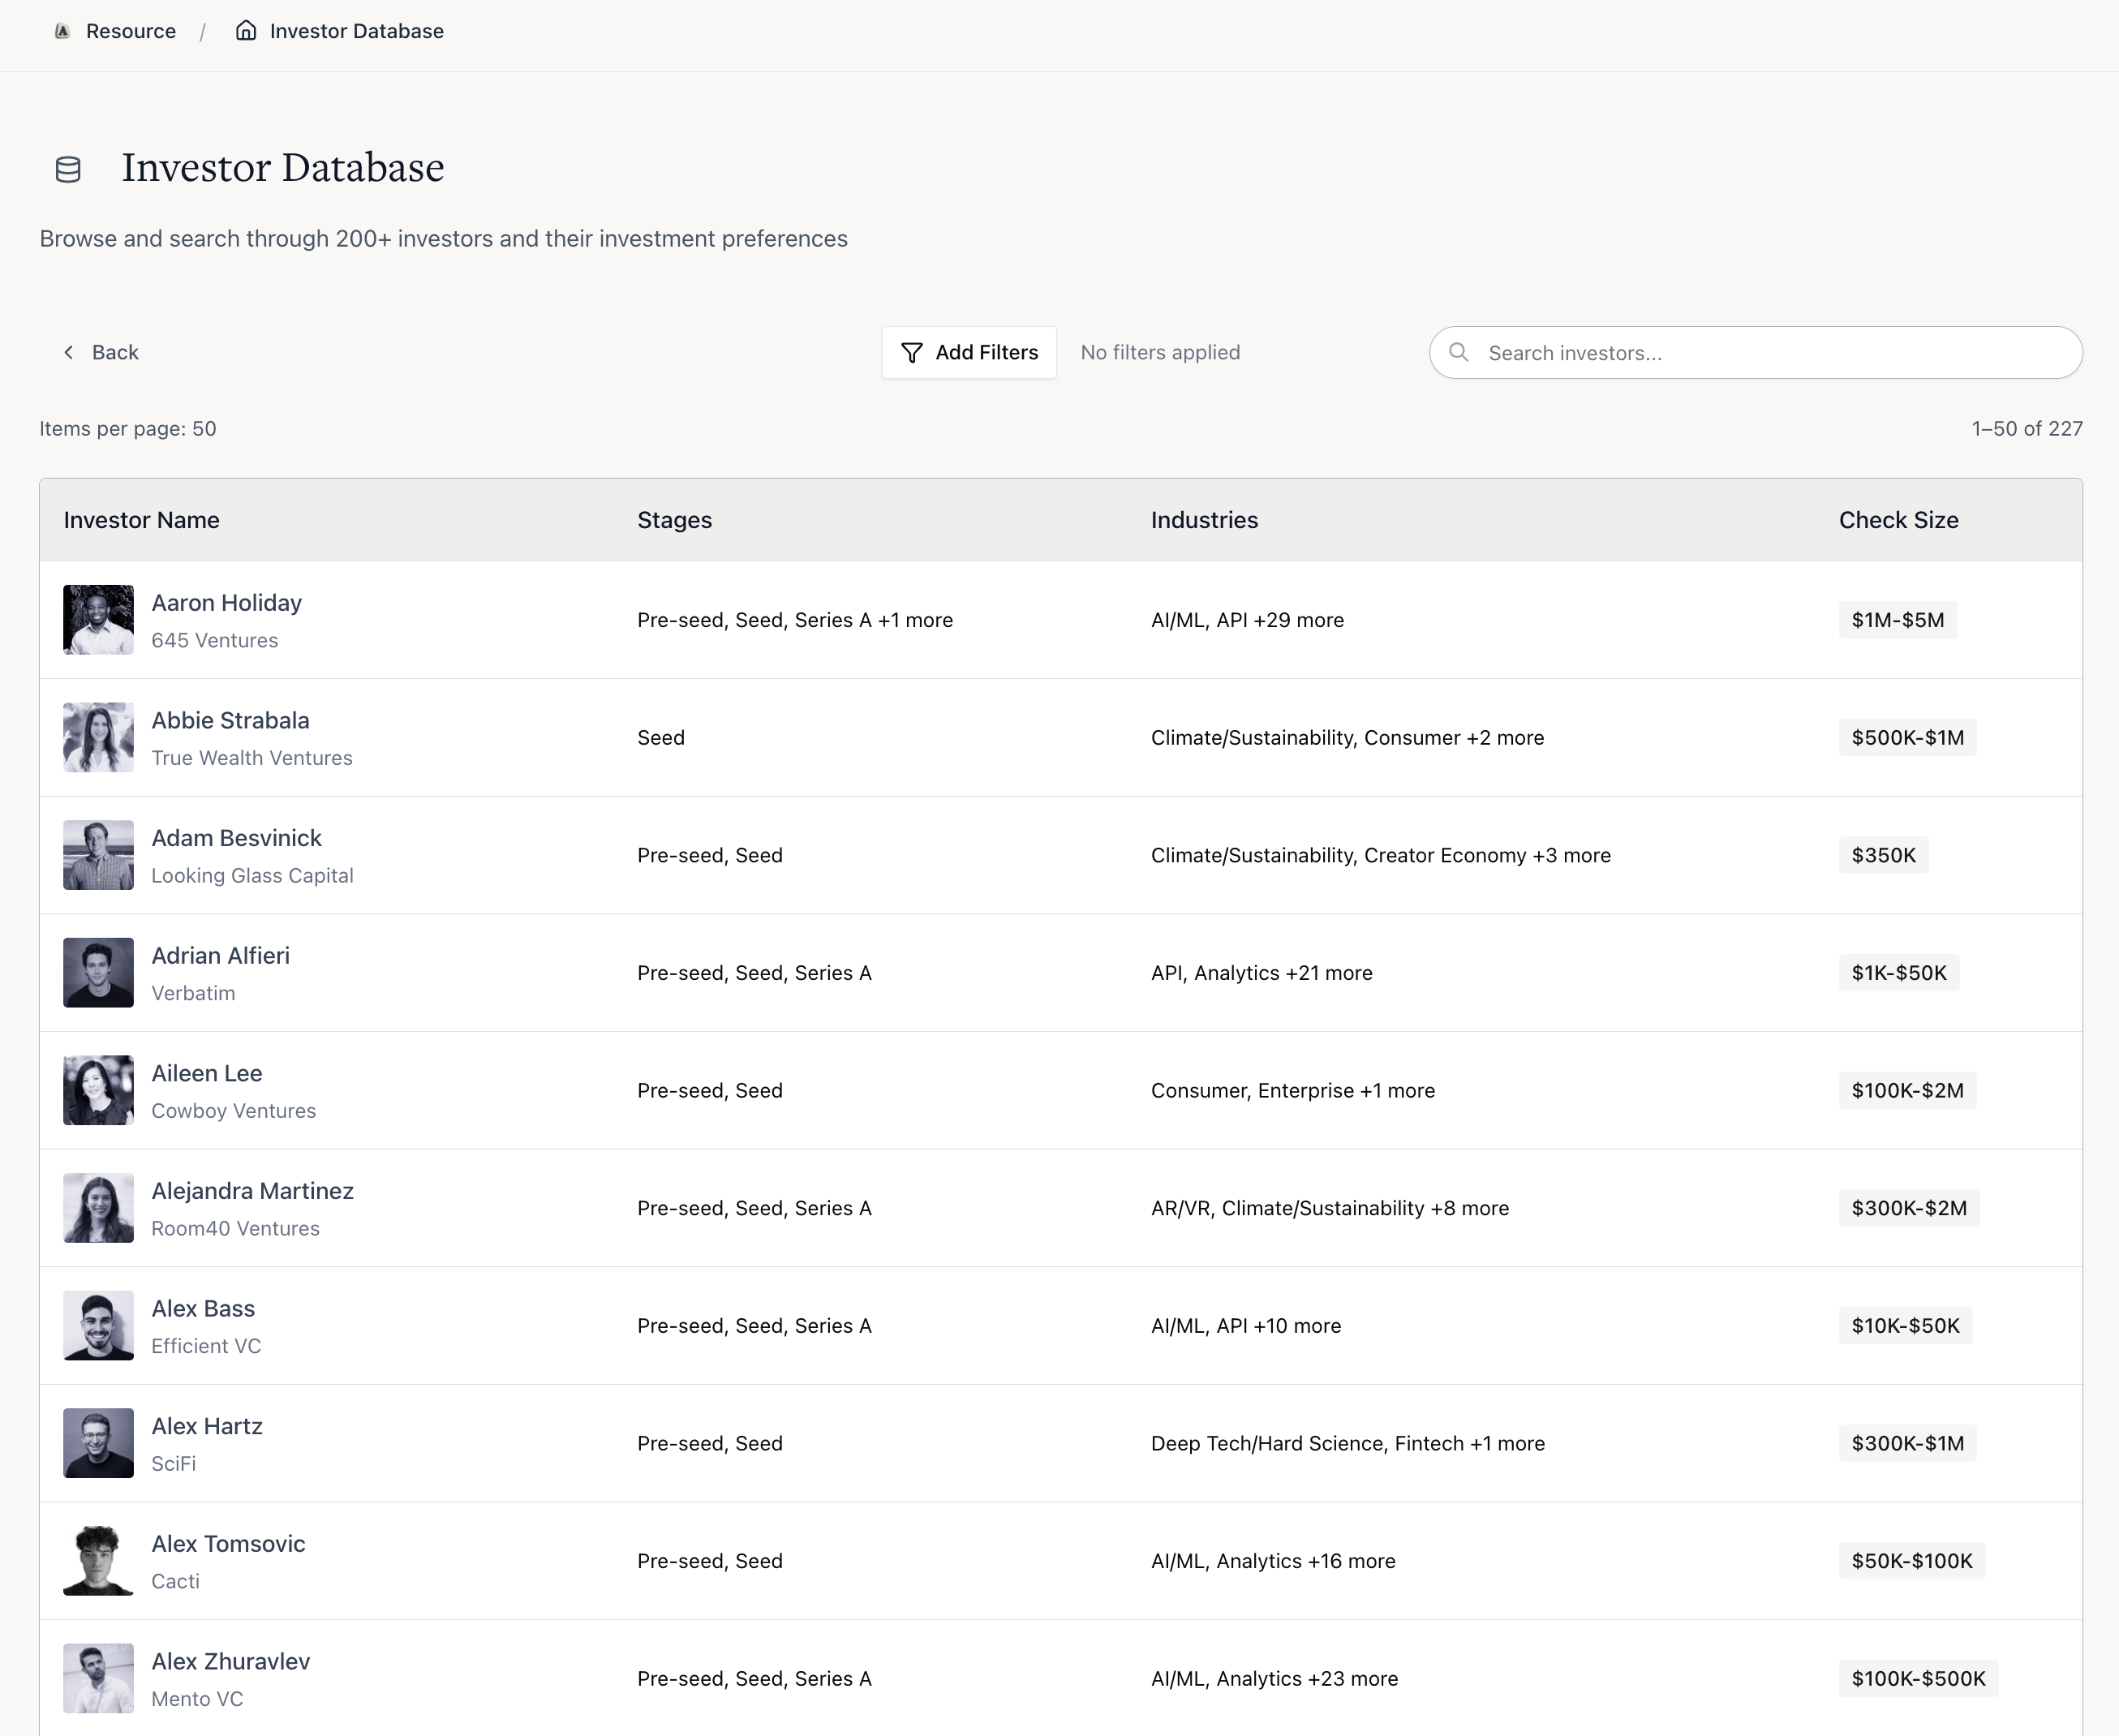The width and height of the screenshot is (2119, 1736).
Task: Sort by the Investor Name column header
Action: 141,519
